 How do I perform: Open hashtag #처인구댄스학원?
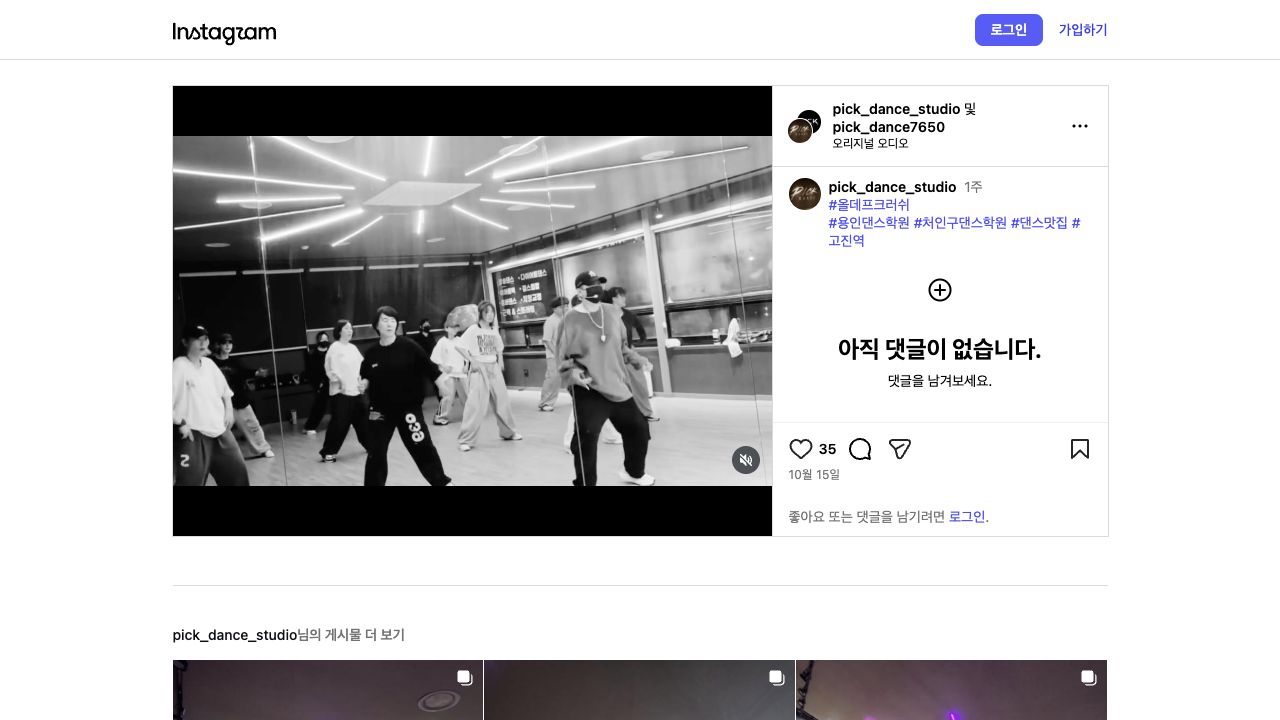pyautogui.click(x=960, y=223)
